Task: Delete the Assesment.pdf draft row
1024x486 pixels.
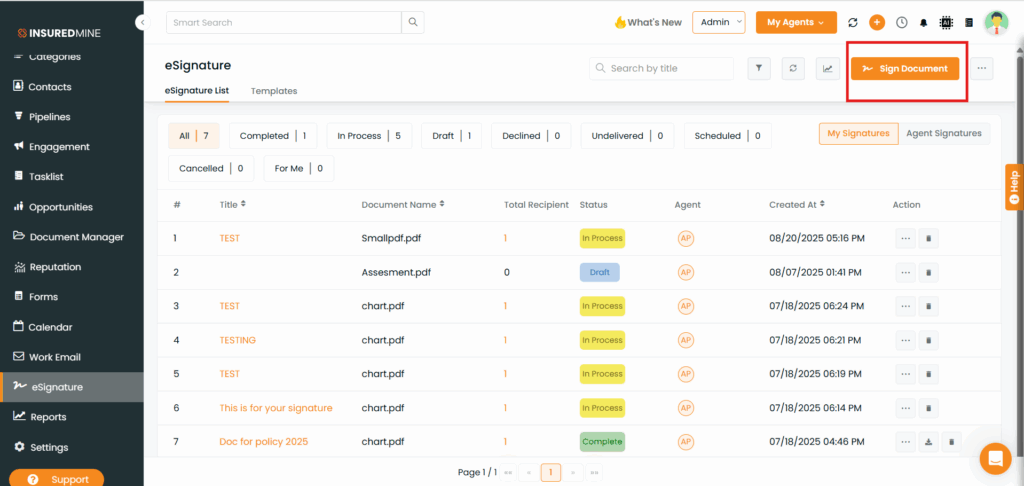Action: click(x=929, y=272)
